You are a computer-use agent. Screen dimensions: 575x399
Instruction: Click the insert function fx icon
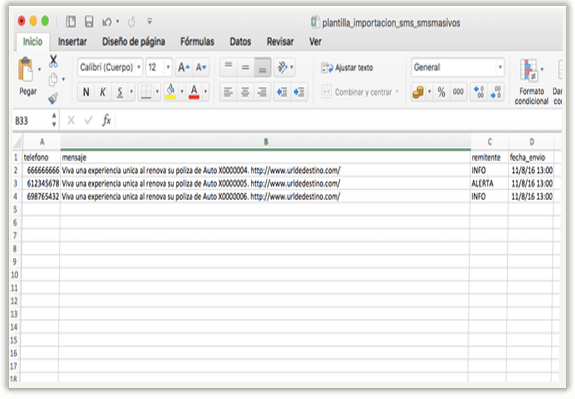pyautogui.click(x=106, y=120)
